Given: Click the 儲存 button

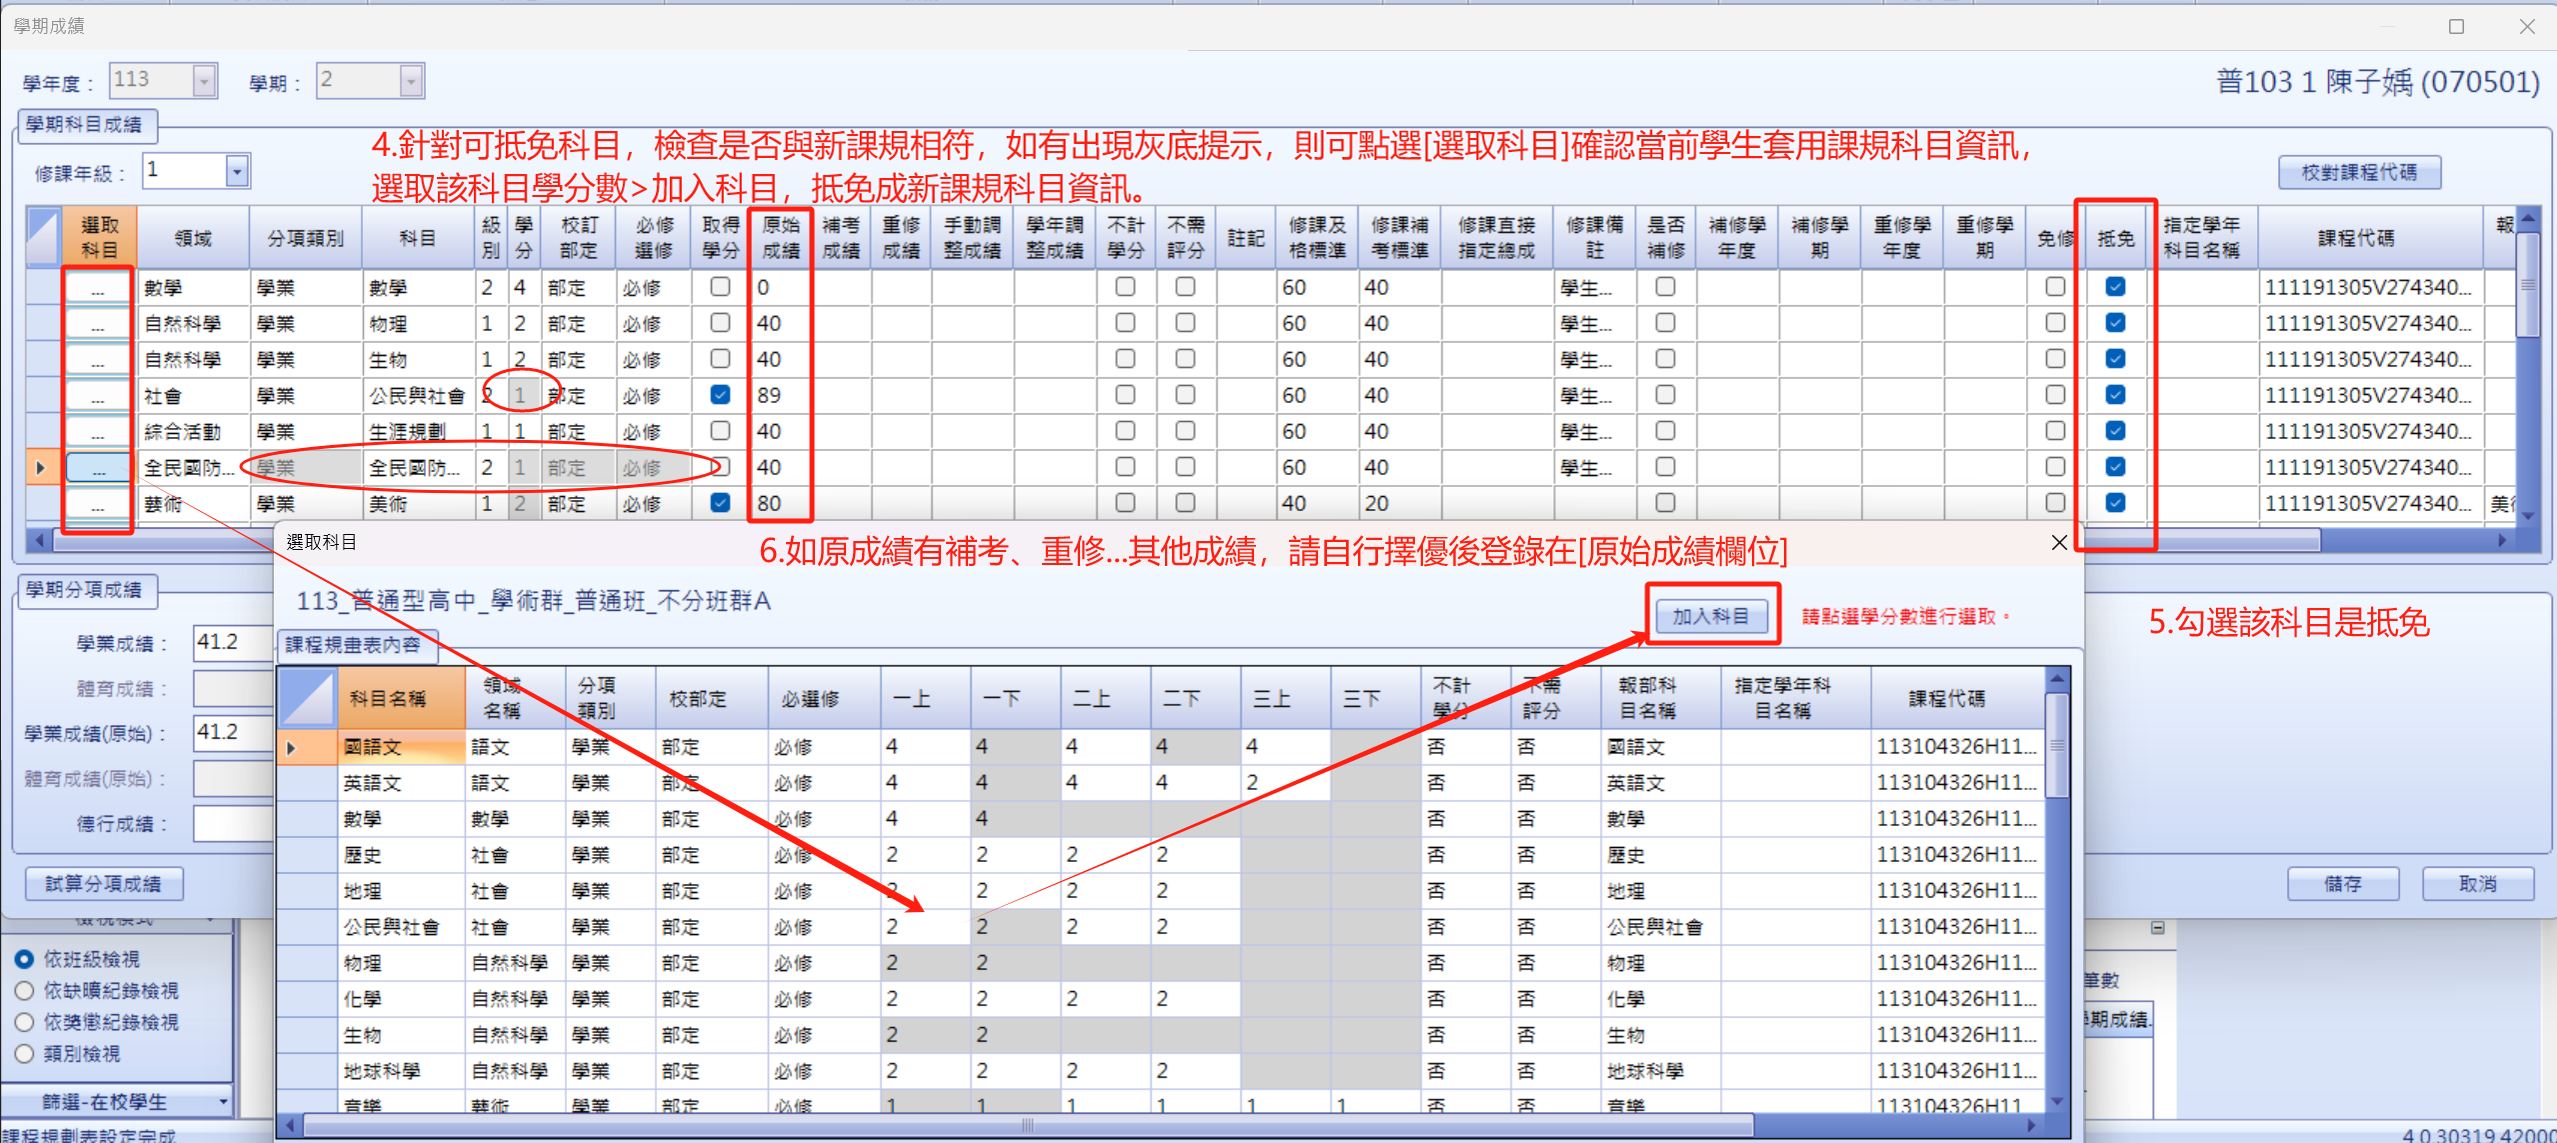Looking at the screenshot, I should (2342, 884).
